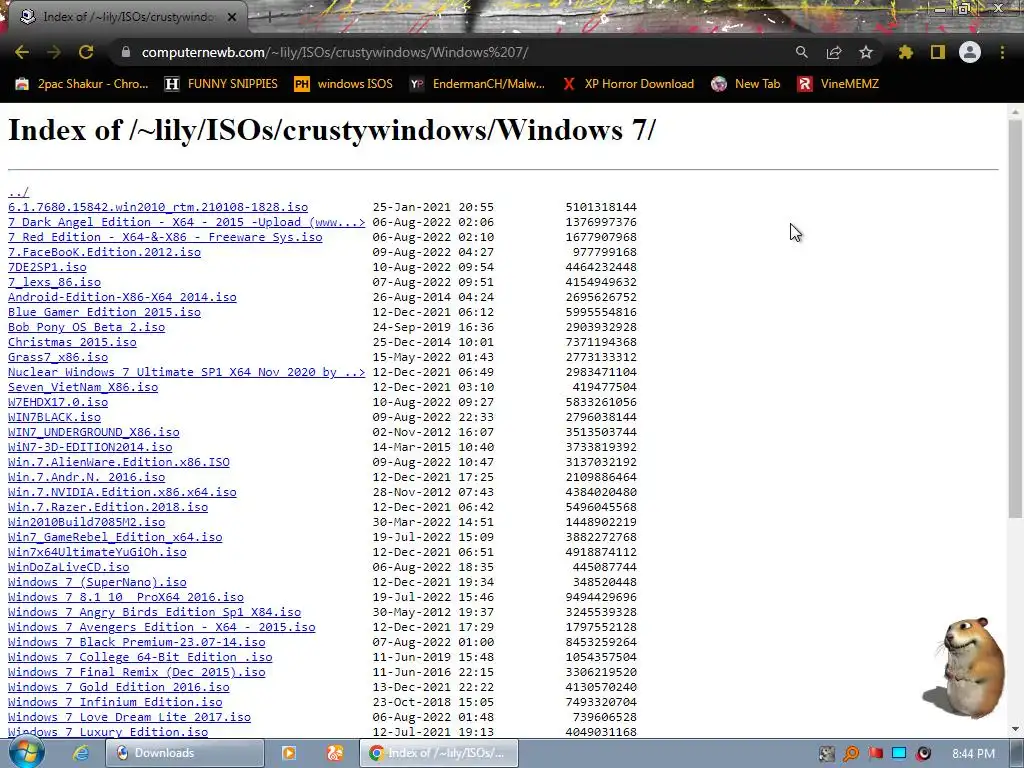Image resolution: width=1024 pixels, height=768 pixels.
Task: Download WiN7-3D-EDITION2014.iso
Action: [90, 447]
